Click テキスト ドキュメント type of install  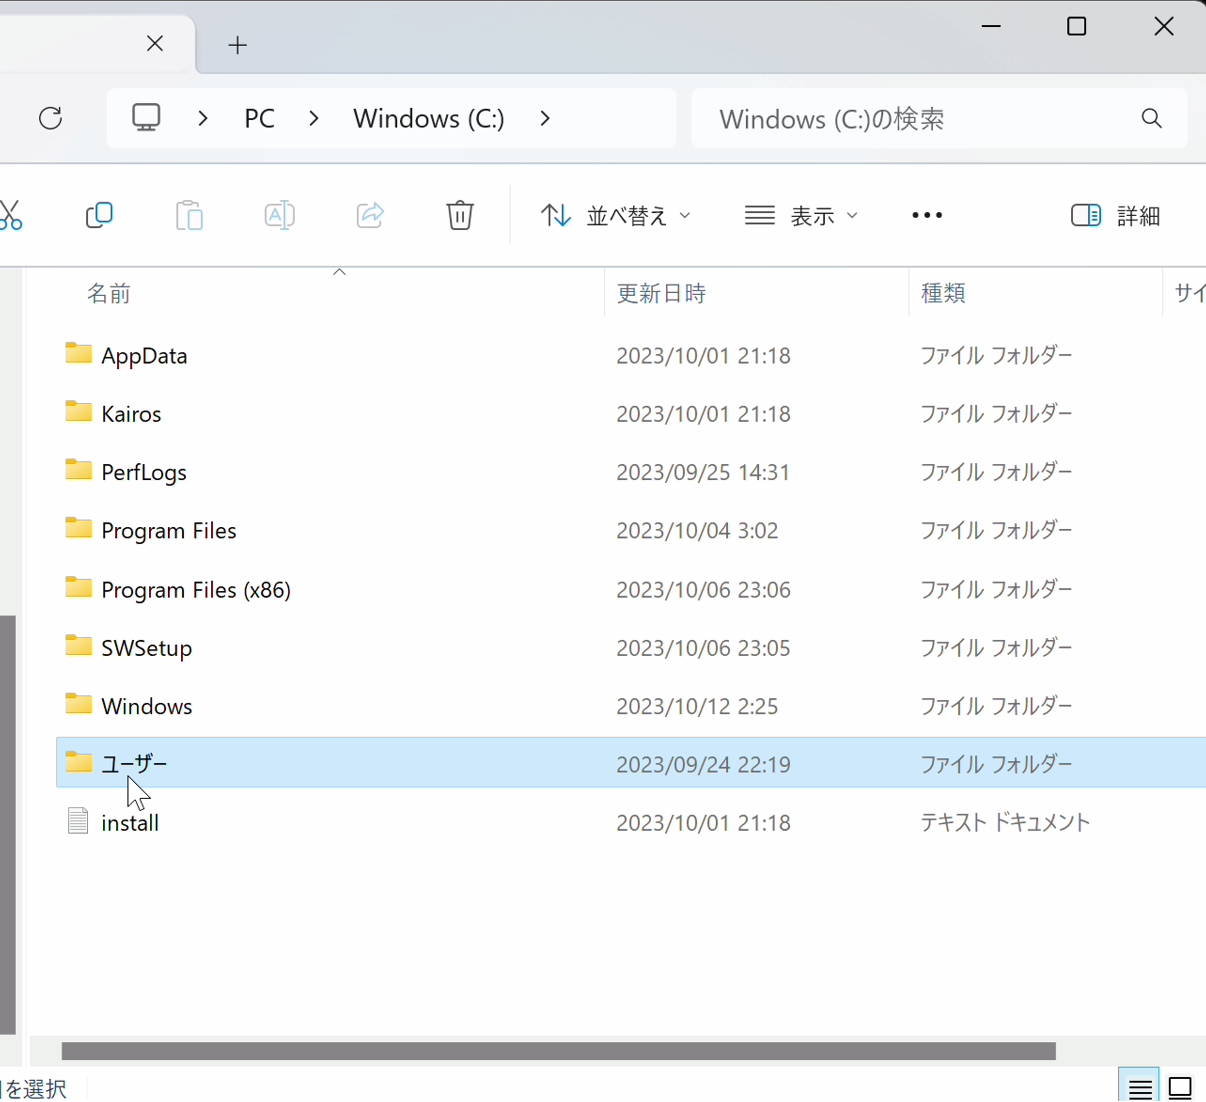1005,822
